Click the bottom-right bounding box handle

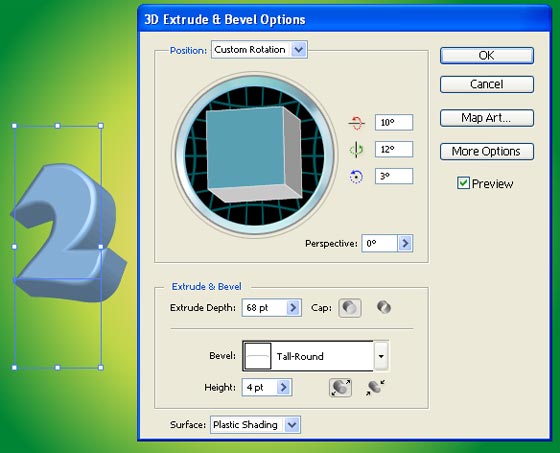pos(101,367)
